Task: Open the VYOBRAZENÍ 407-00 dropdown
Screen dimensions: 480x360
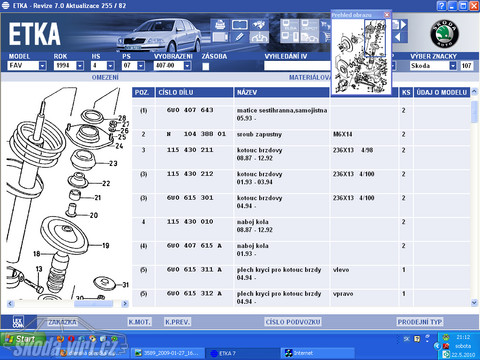Action: click(187, 66)
